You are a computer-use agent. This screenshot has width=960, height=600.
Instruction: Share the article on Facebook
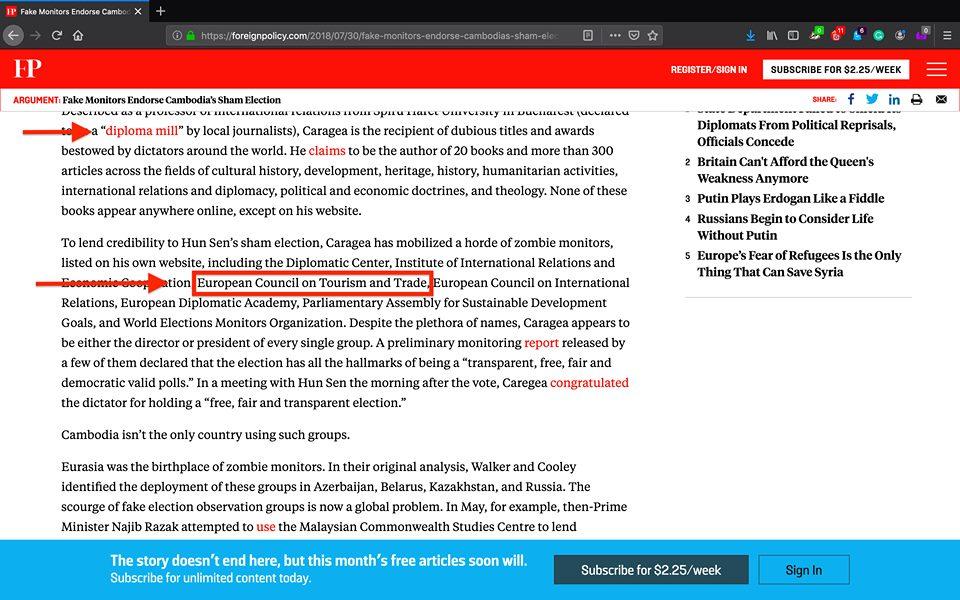[851, 99]
